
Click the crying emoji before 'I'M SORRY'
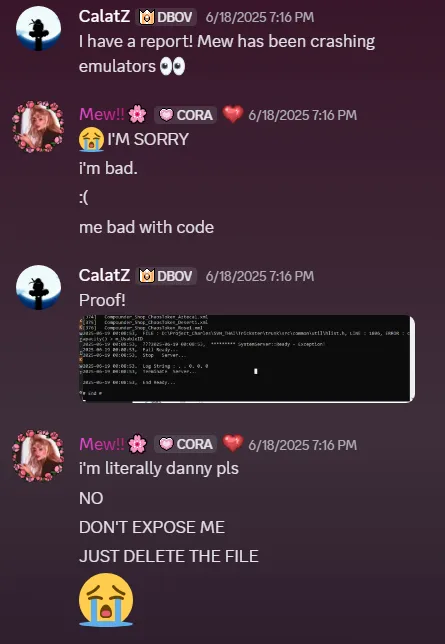click(x=91, y=139)
